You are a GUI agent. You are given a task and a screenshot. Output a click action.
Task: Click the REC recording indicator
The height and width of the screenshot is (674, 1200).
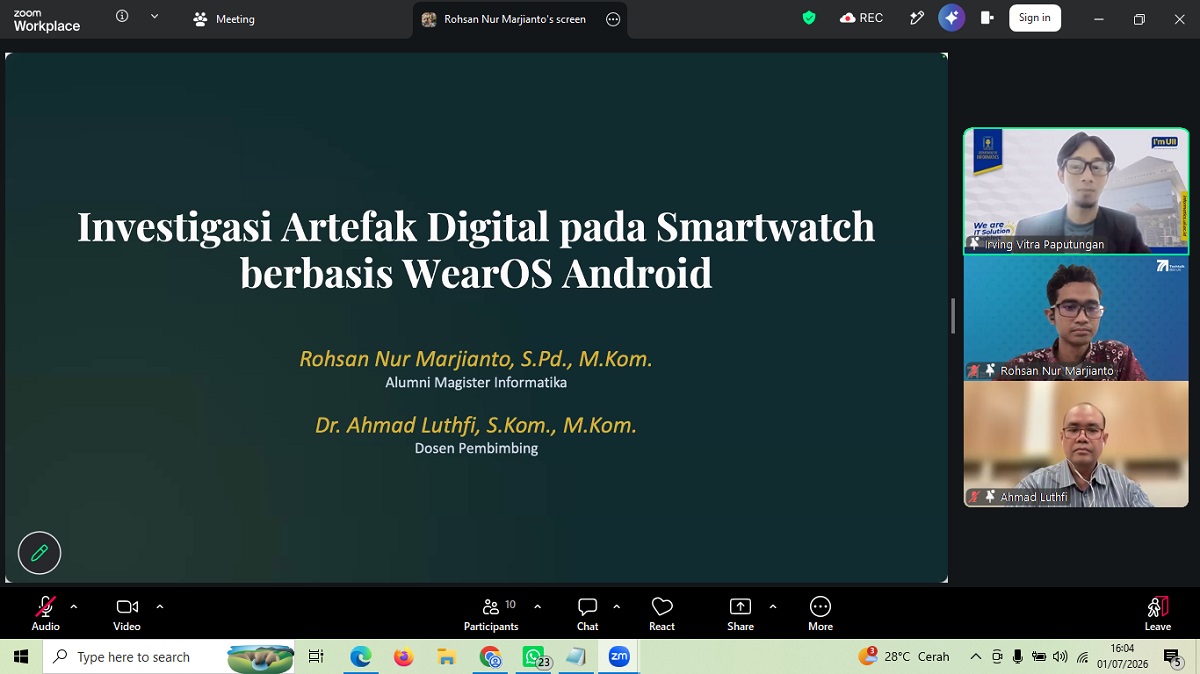pos(862,18)
